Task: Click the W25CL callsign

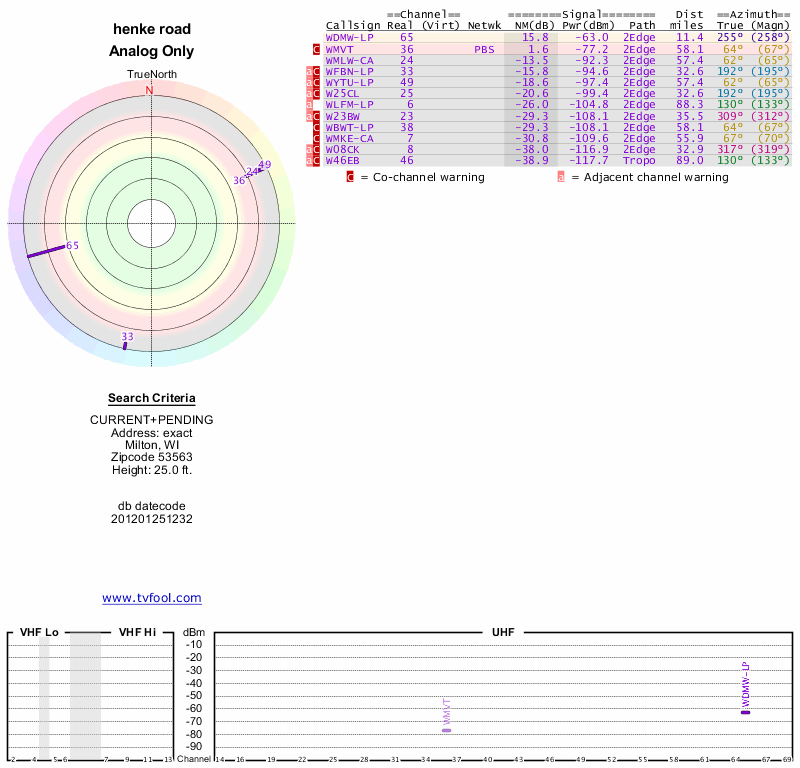Action: point(342,94)
